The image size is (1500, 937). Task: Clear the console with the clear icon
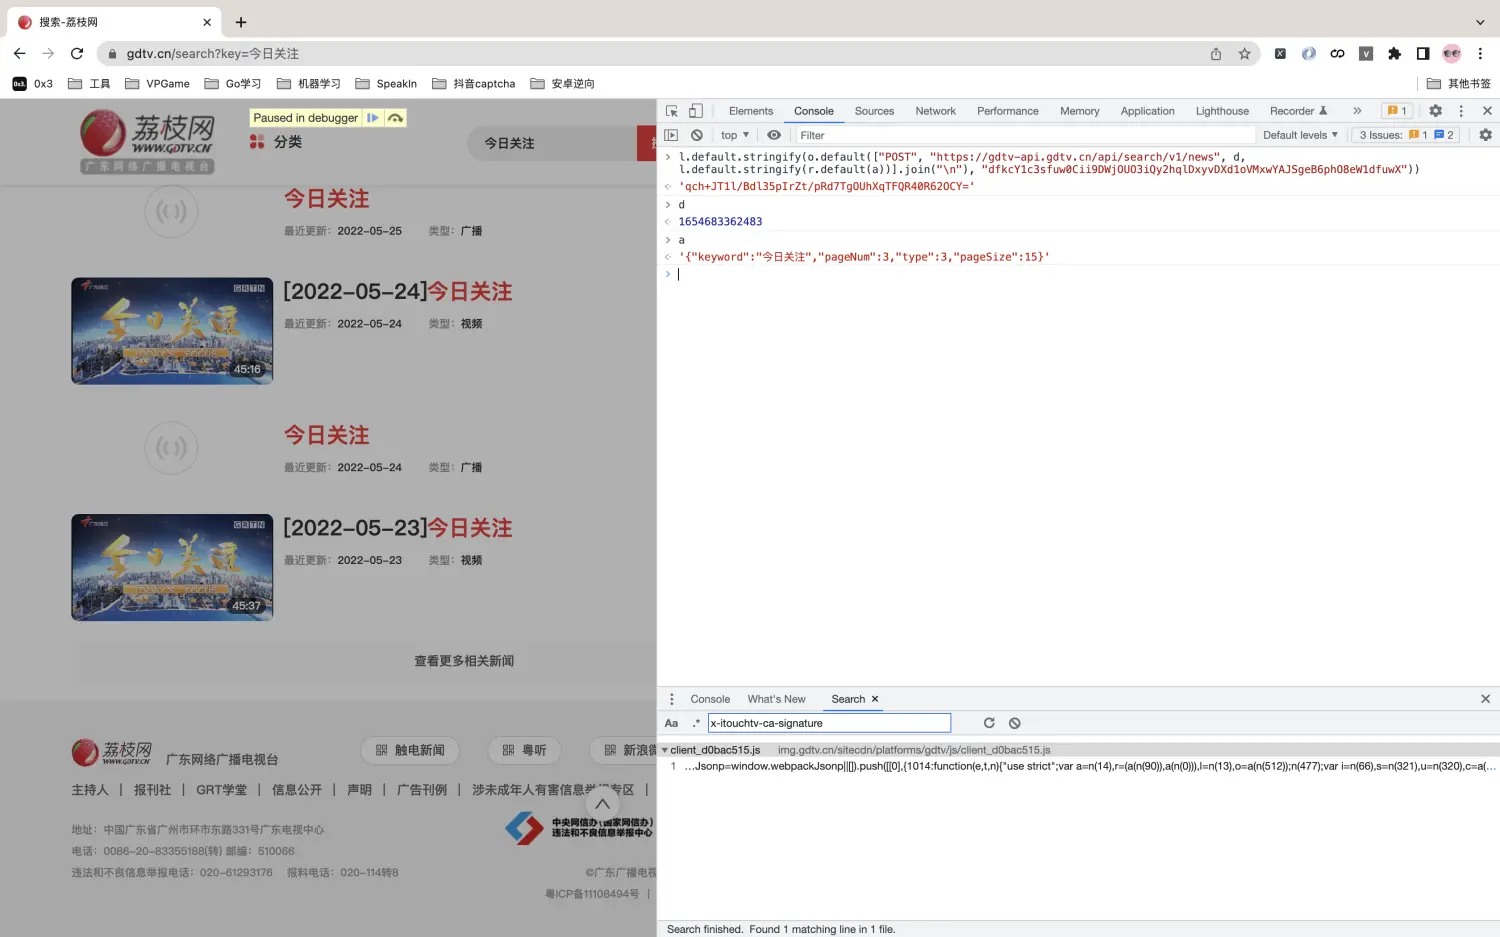(x=697, y=135)
